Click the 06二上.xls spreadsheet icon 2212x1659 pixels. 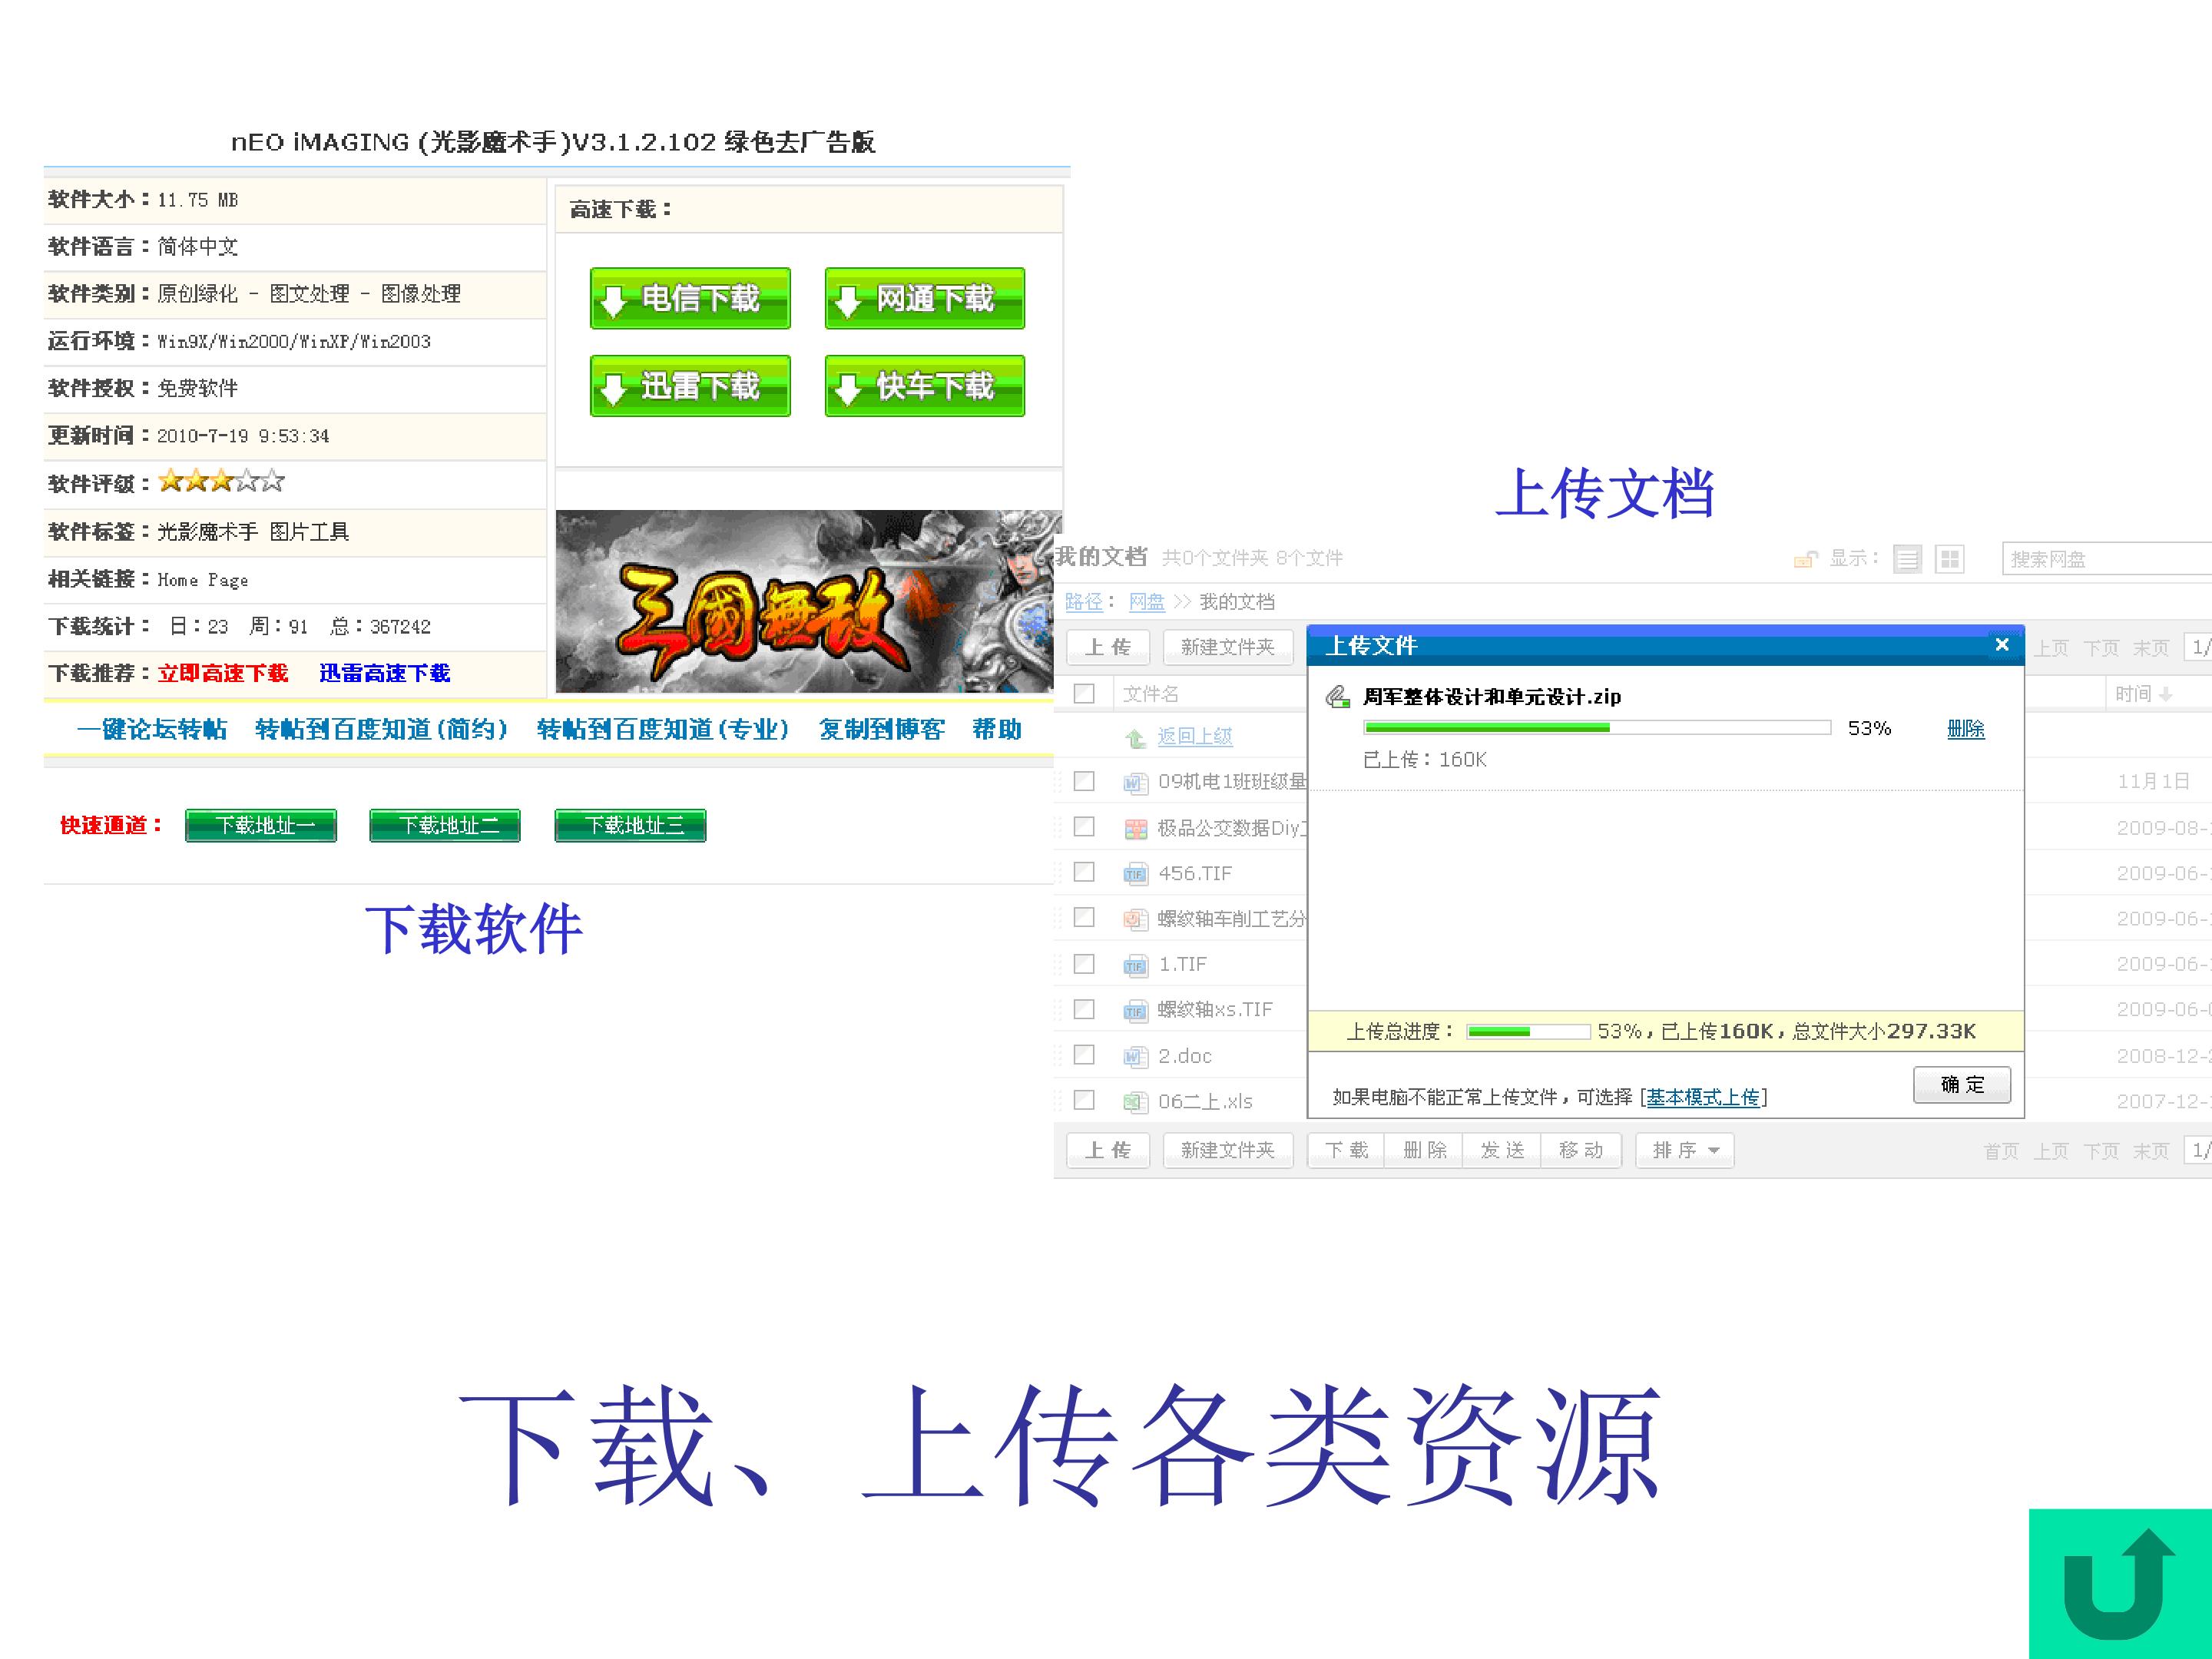click(1135, 1102)
